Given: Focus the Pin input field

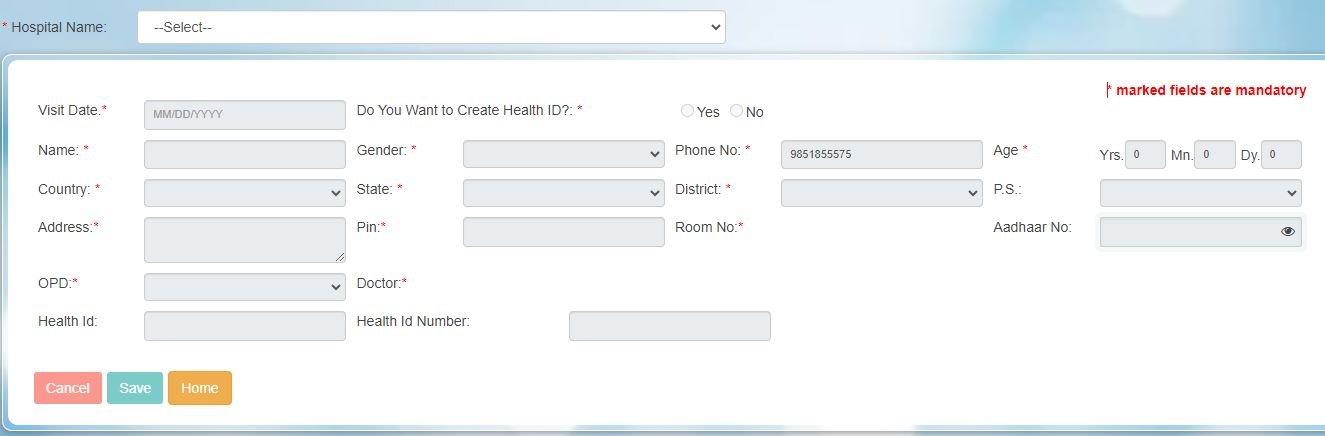Looking at the screenshot, I should [x=564, y=232].
